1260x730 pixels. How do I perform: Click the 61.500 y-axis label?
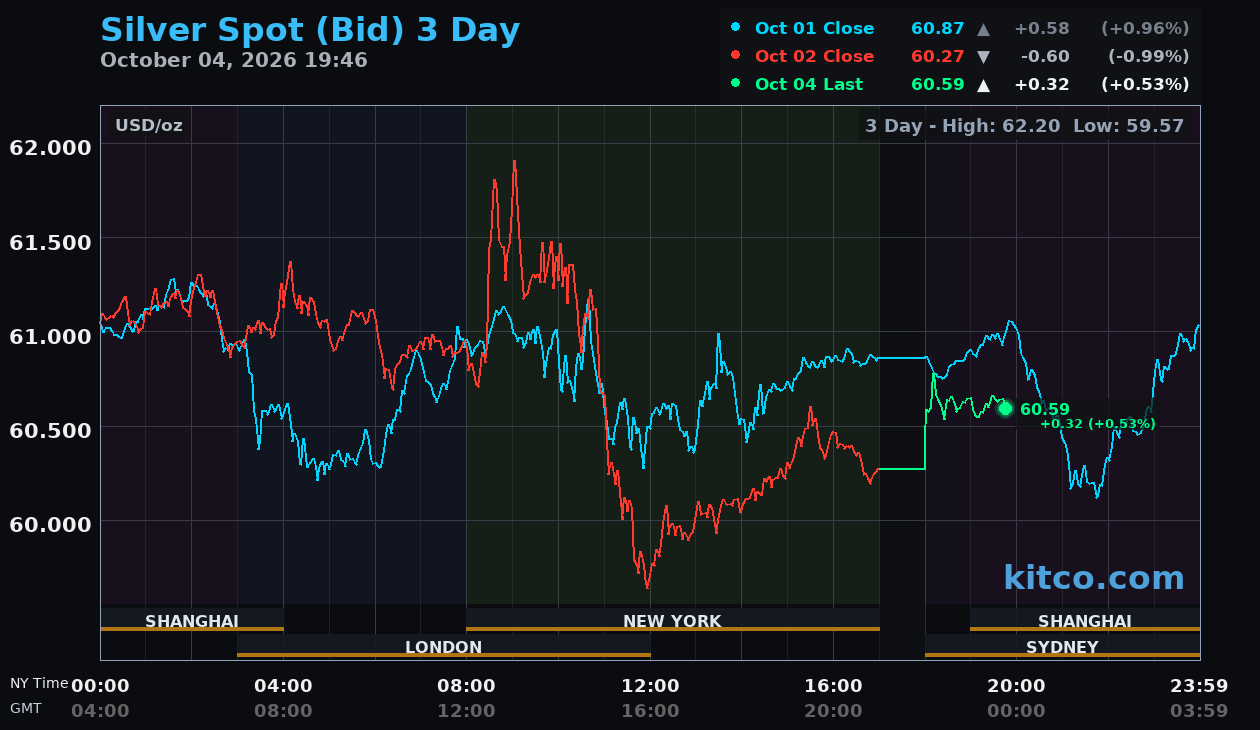click(x=50, y=242)
